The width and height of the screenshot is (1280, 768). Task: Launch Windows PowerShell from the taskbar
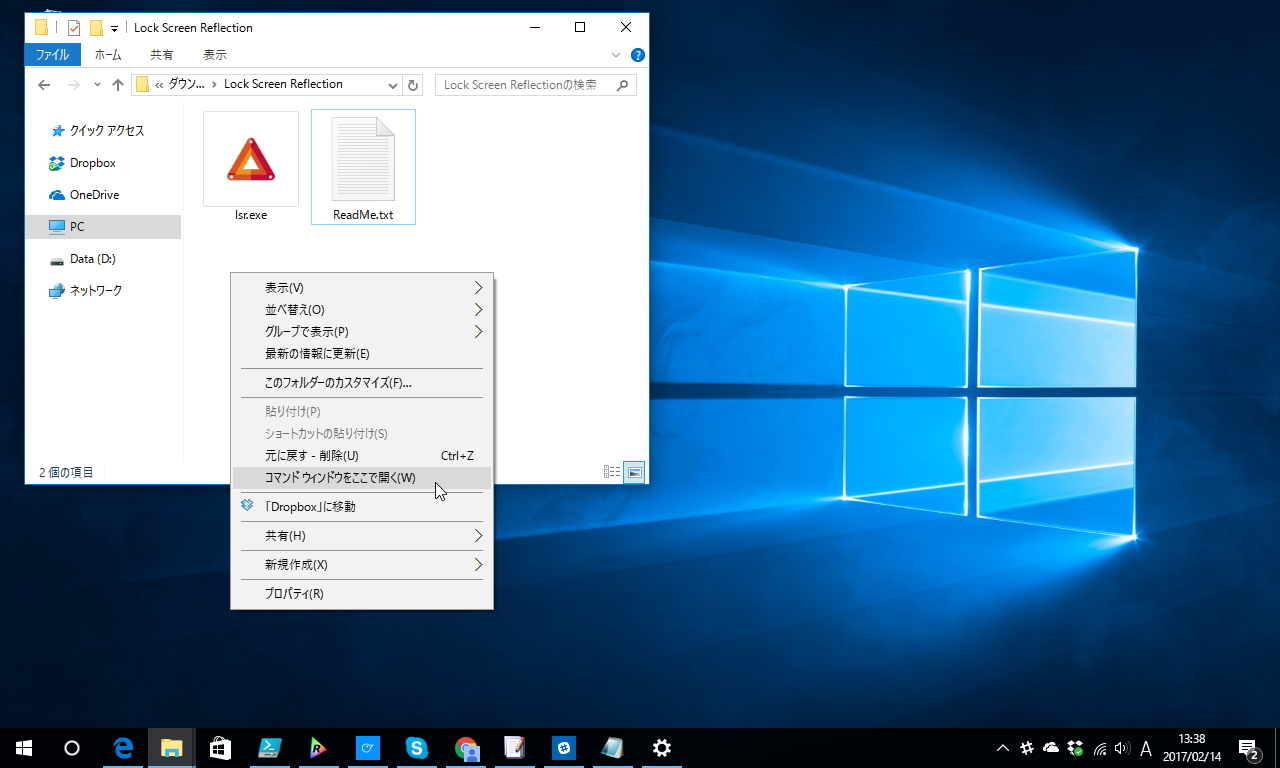[270, 748]
